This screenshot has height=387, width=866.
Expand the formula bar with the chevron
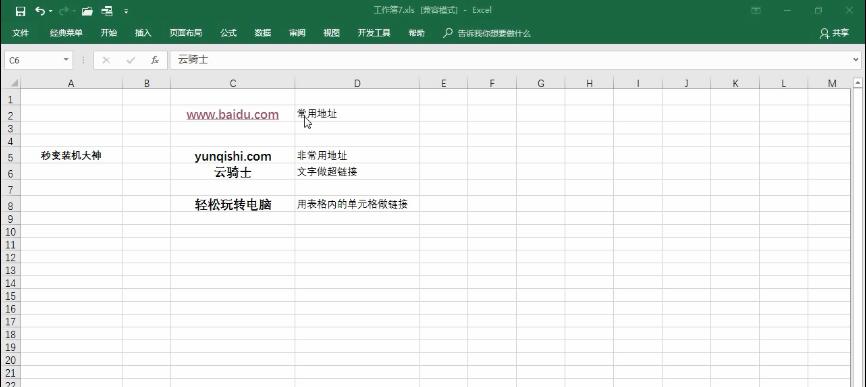[856, 60]
